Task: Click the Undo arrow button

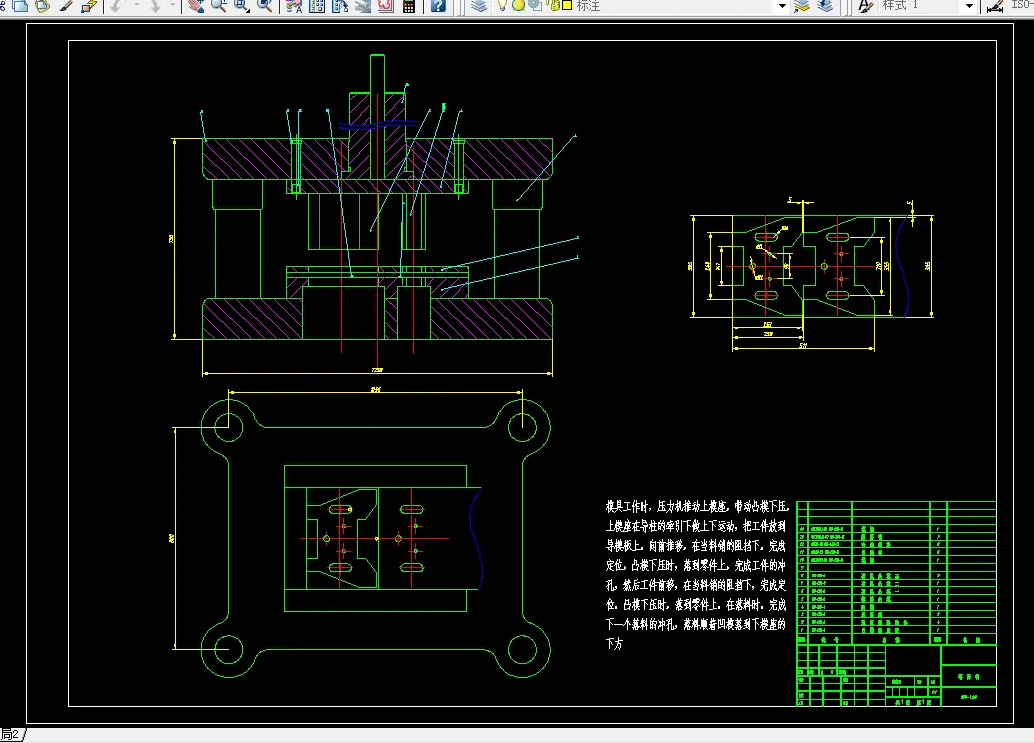Action: 115,6
